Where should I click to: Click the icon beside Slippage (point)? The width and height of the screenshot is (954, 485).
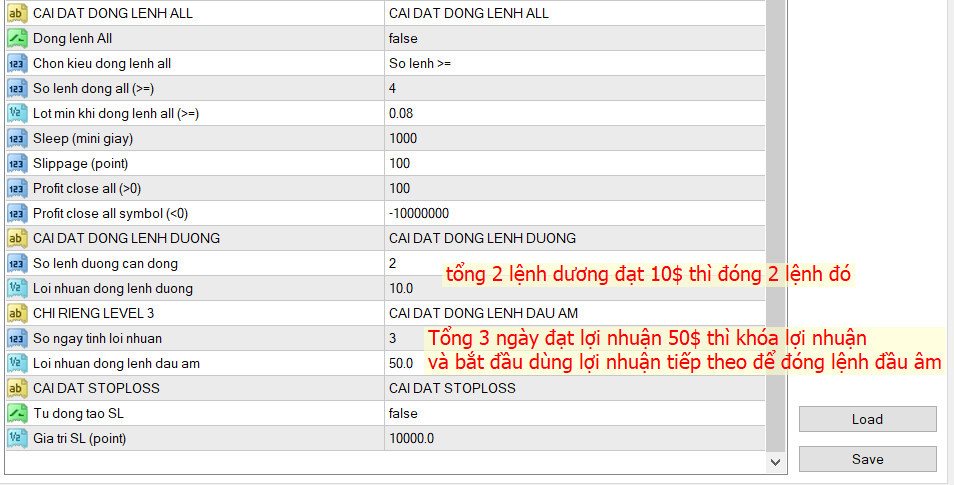(x=17, y=163)
